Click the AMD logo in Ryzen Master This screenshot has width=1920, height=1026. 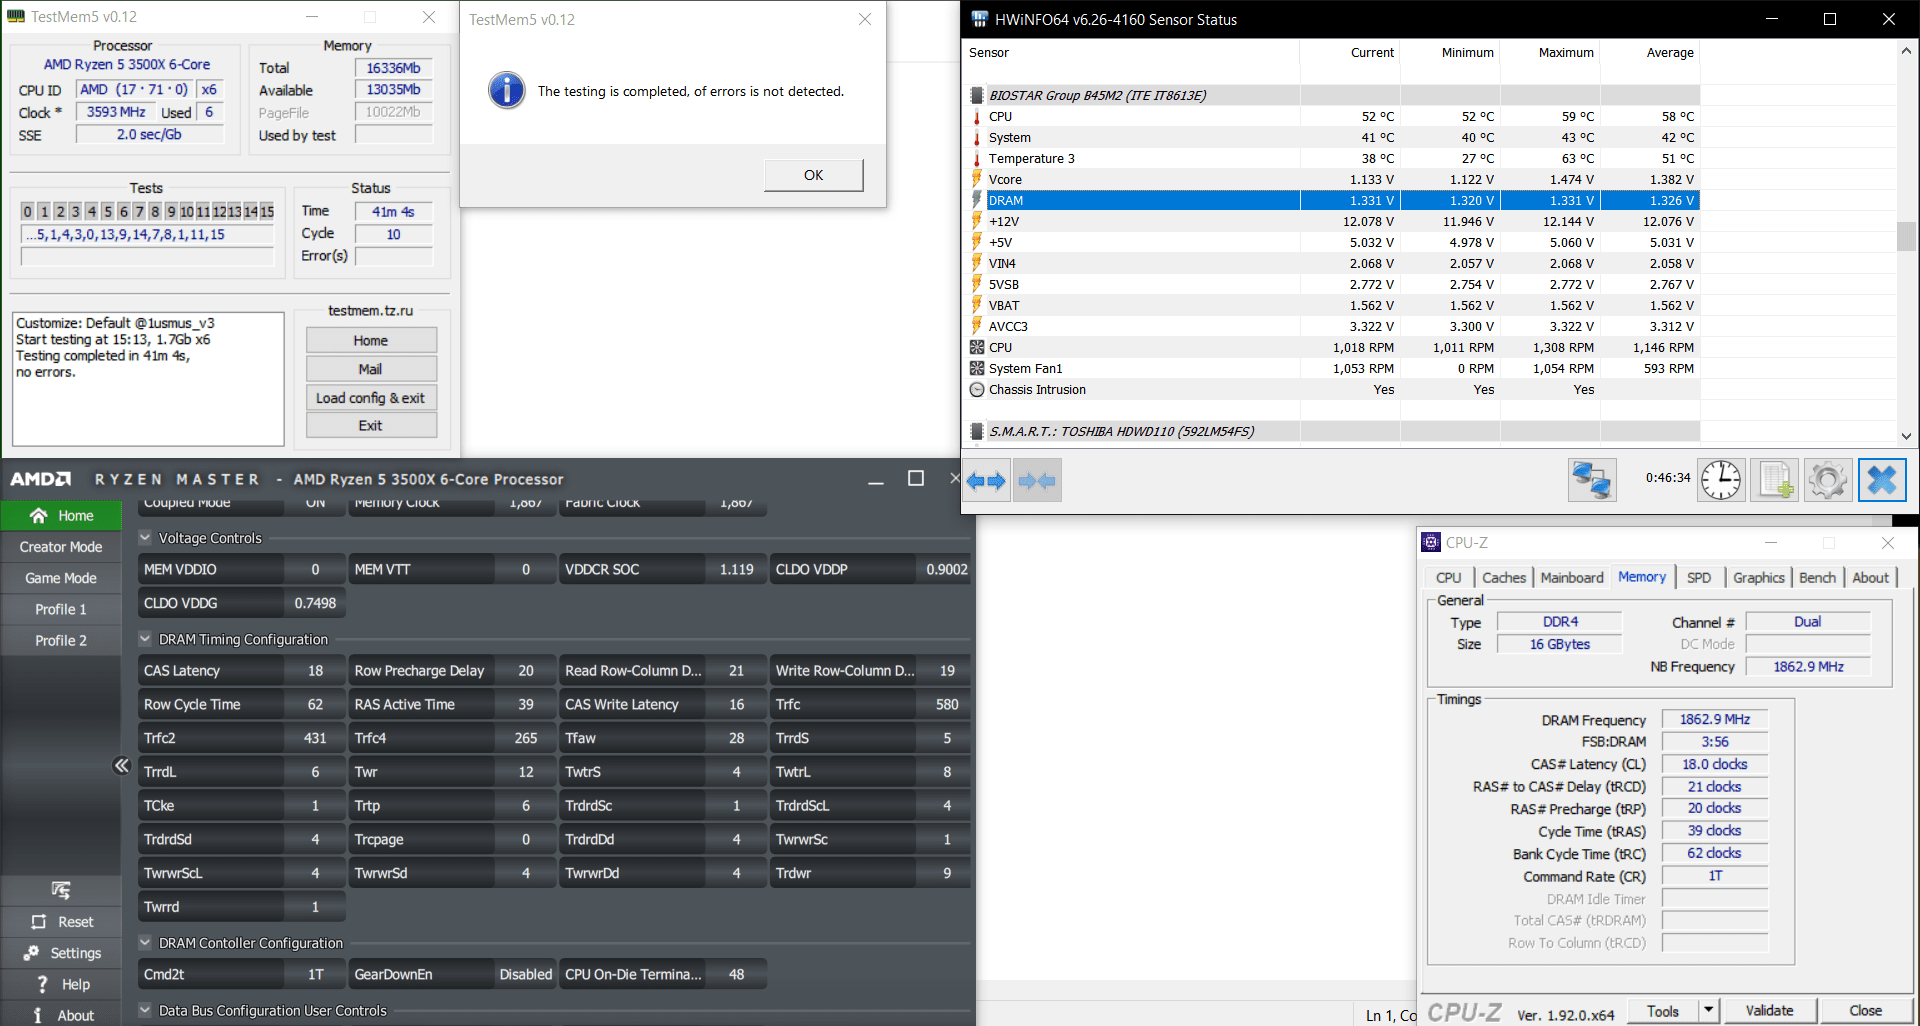(x=41, y=479)
